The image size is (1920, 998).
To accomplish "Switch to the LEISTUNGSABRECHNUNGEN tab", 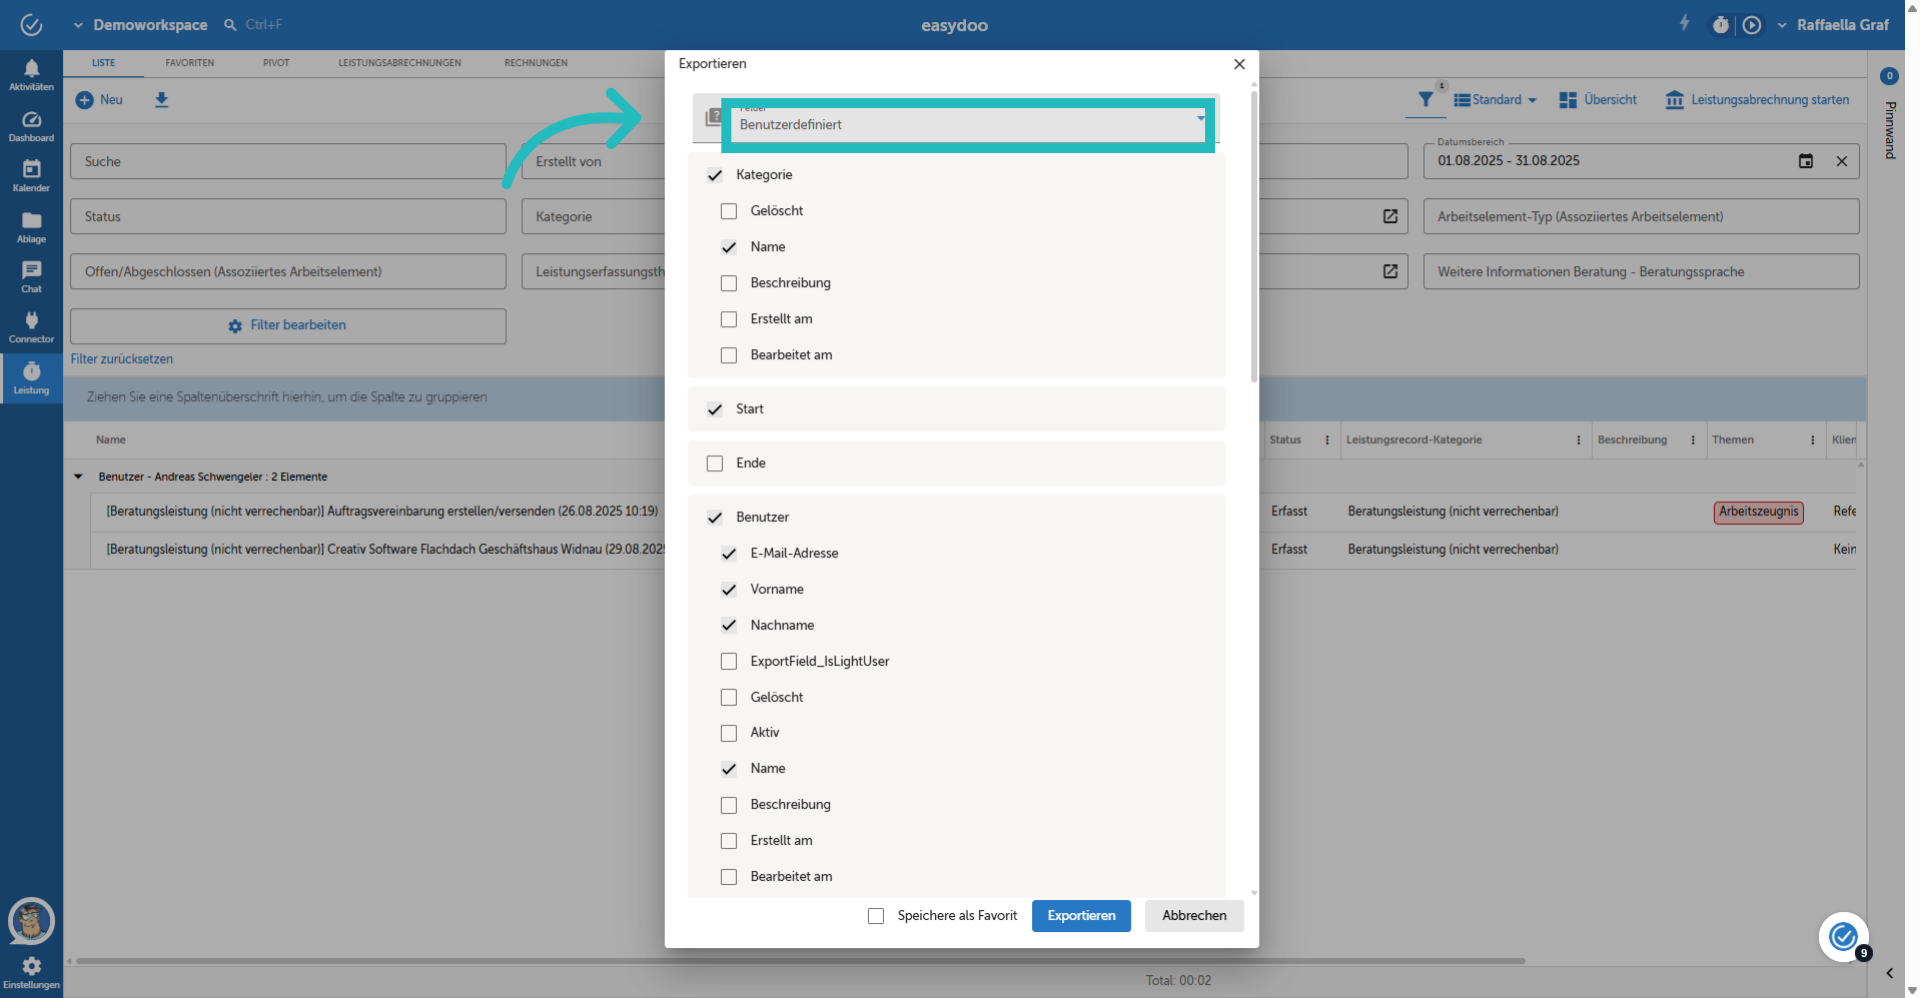I will coord(400,63).
